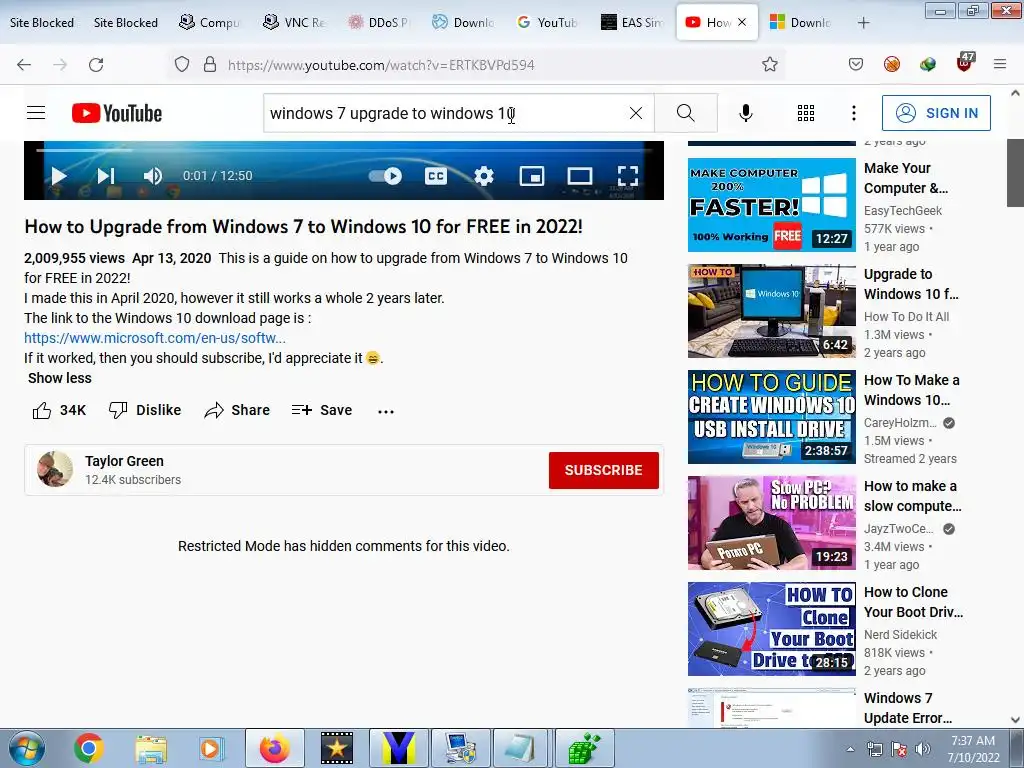Image resolution: width=1024 pixels, height=768 pixels.
Task: Save video to a playlist
Action: (x=322, y=410)
